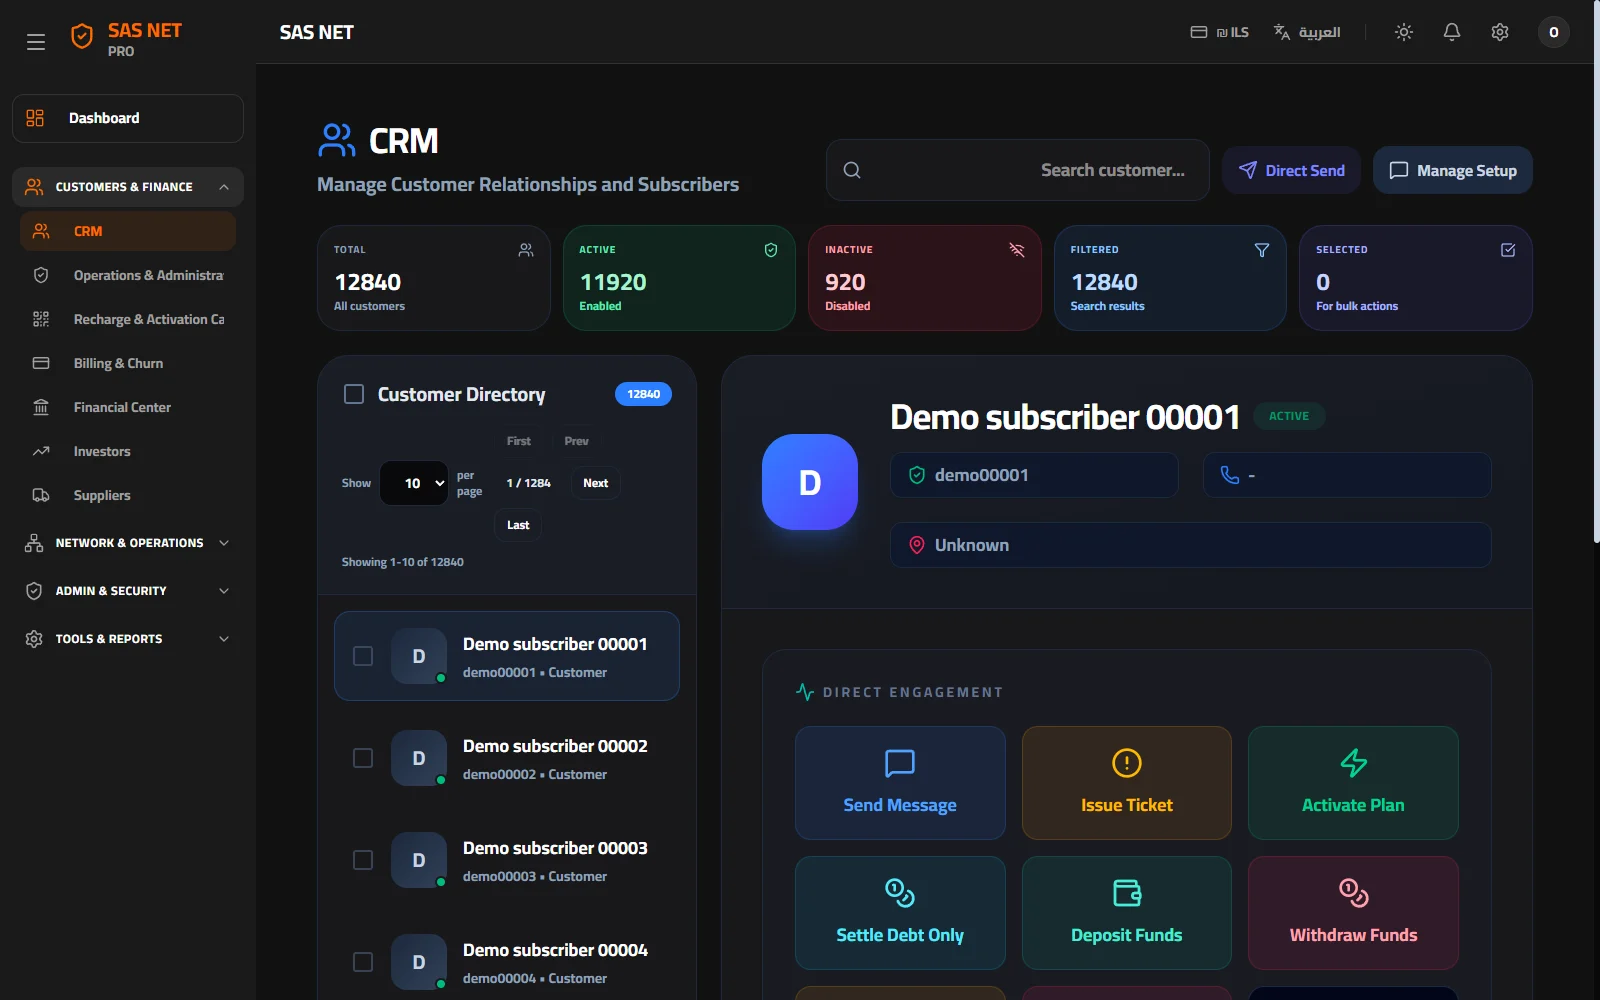
Task: Tick the Customer Directory select-all checkbox
Action: pyautogui.click(x=354, y=394)
